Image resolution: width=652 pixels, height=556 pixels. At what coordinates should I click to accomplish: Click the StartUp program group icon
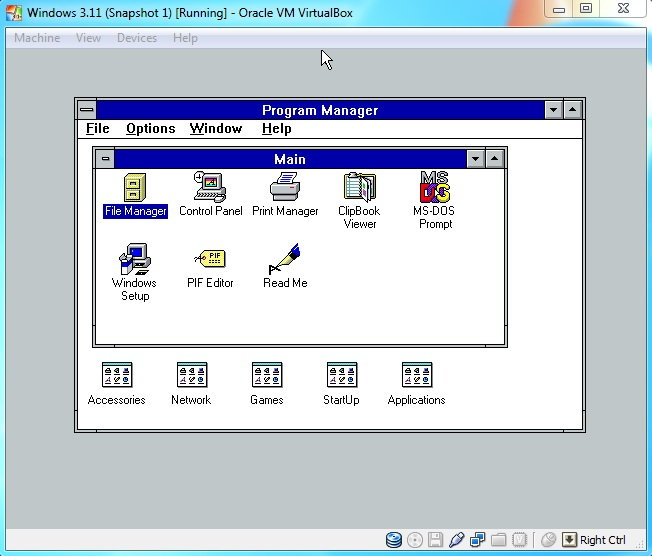coord(341,376)
